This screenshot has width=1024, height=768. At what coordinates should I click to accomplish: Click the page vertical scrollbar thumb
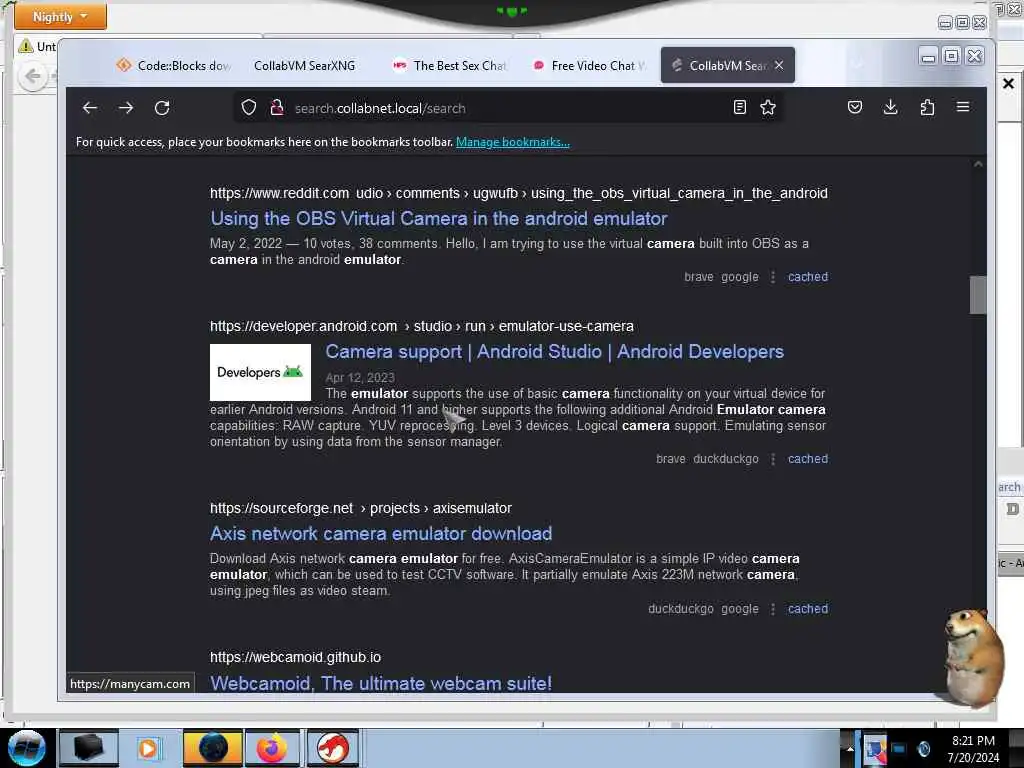[978, 295]
